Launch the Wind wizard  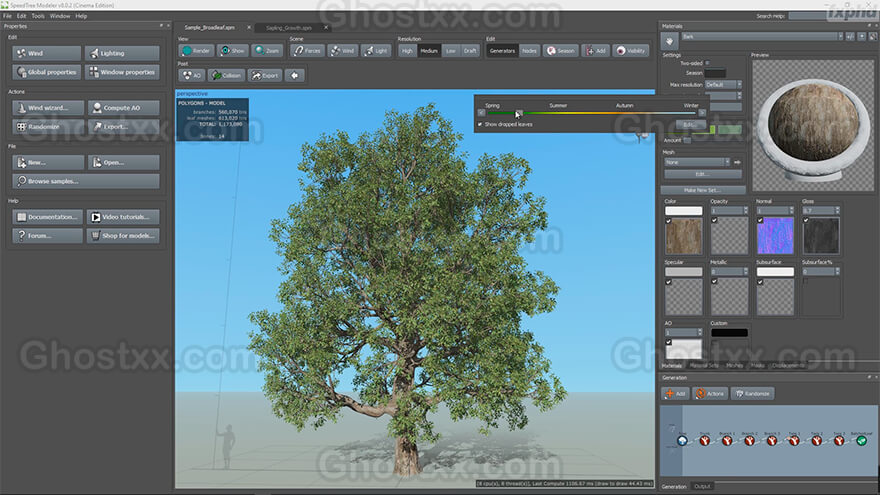[48, 108]
